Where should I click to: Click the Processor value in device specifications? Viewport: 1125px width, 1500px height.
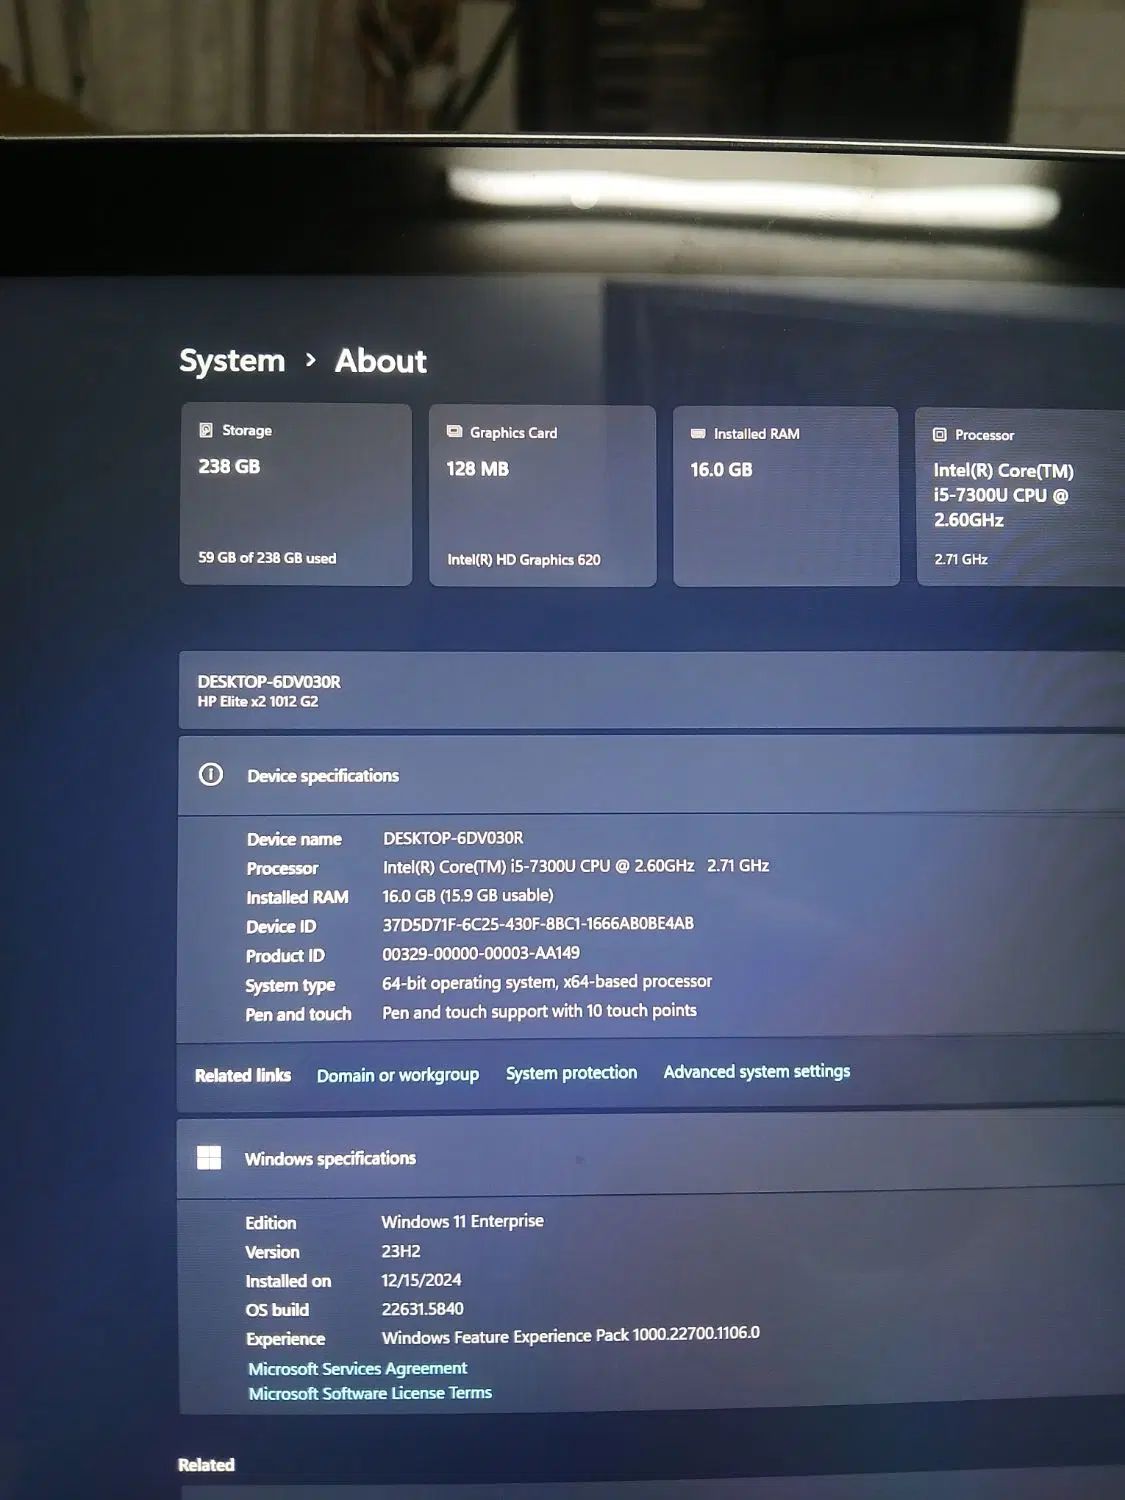click(x=576, y=866)
